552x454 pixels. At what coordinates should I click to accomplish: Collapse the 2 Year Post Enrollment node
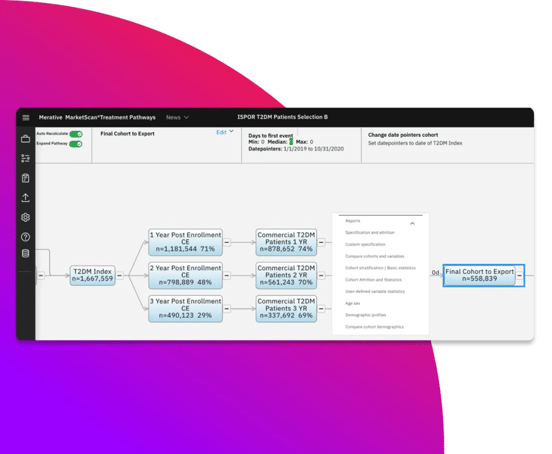(227, 275)
